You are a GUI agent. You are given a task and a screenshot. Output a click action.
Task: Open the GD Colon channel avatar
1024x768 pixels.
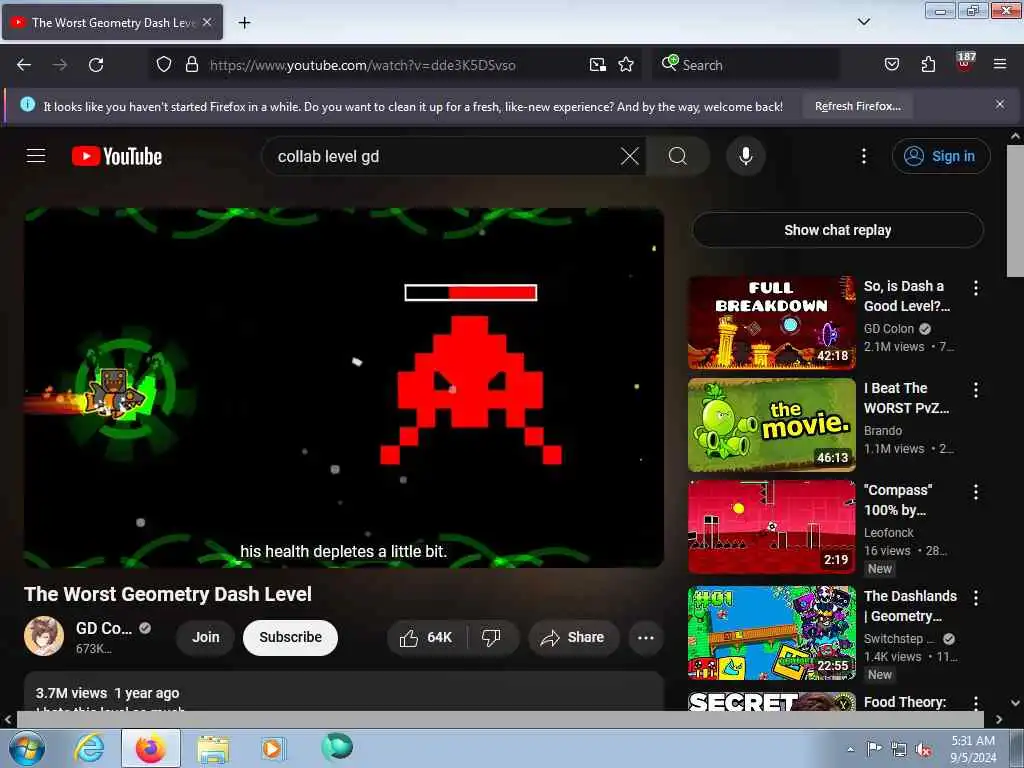tap(44, 635)
